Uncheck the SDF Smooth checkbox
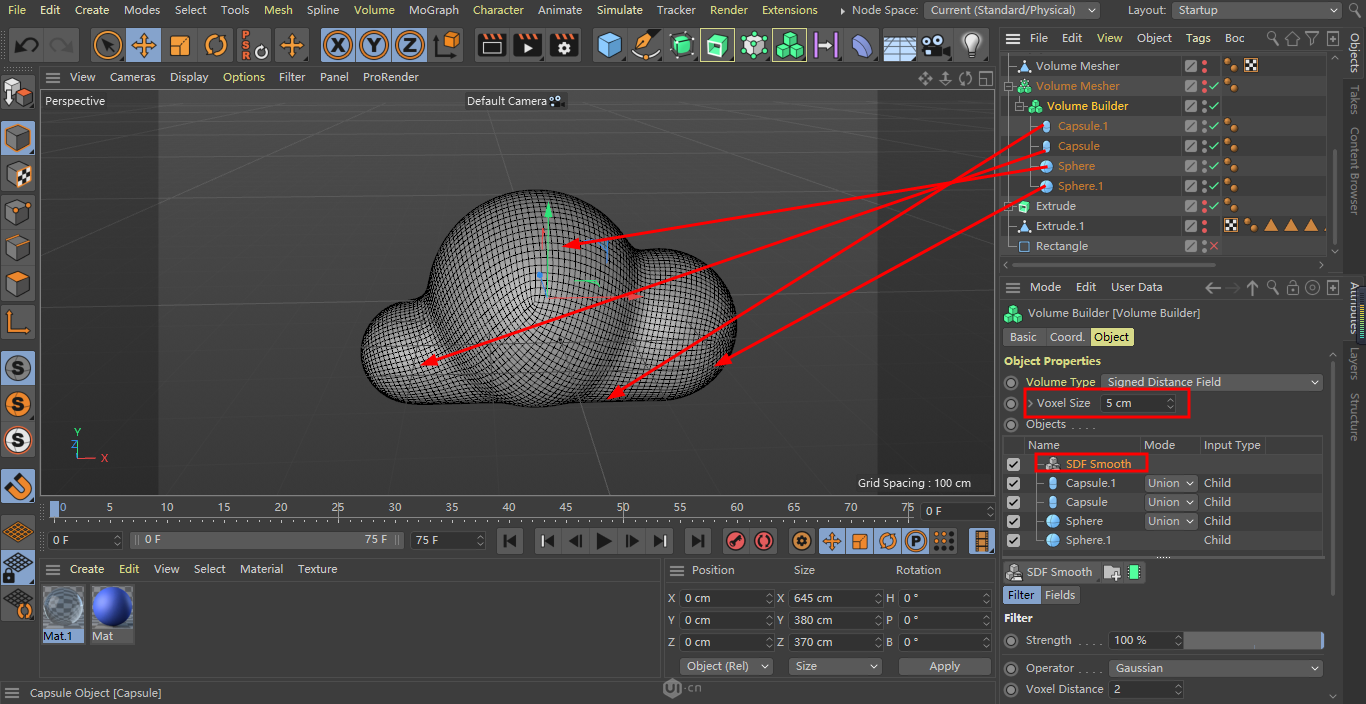The height and width of the screenshot is (704, 1366). click(x=1014, y=464)
